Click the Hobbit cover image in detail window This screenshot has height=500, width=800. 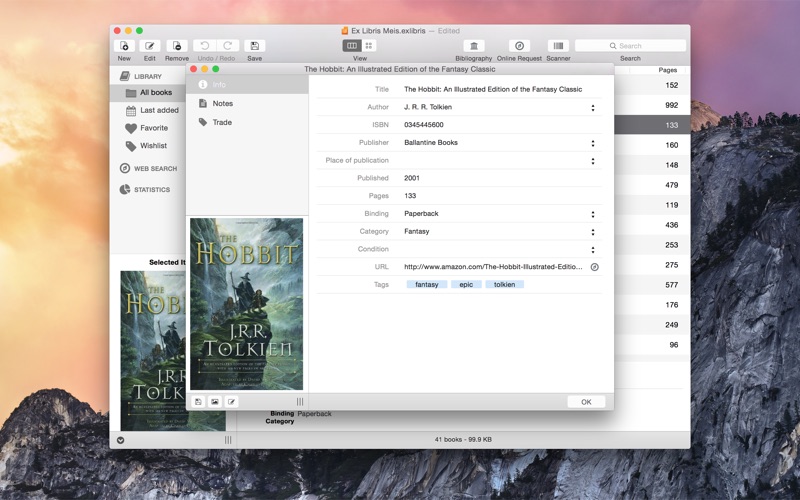coord(246,304)
